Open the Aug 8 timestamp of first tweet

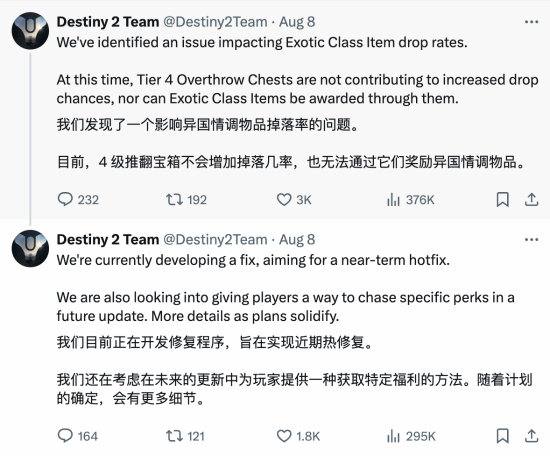[297, 22]
